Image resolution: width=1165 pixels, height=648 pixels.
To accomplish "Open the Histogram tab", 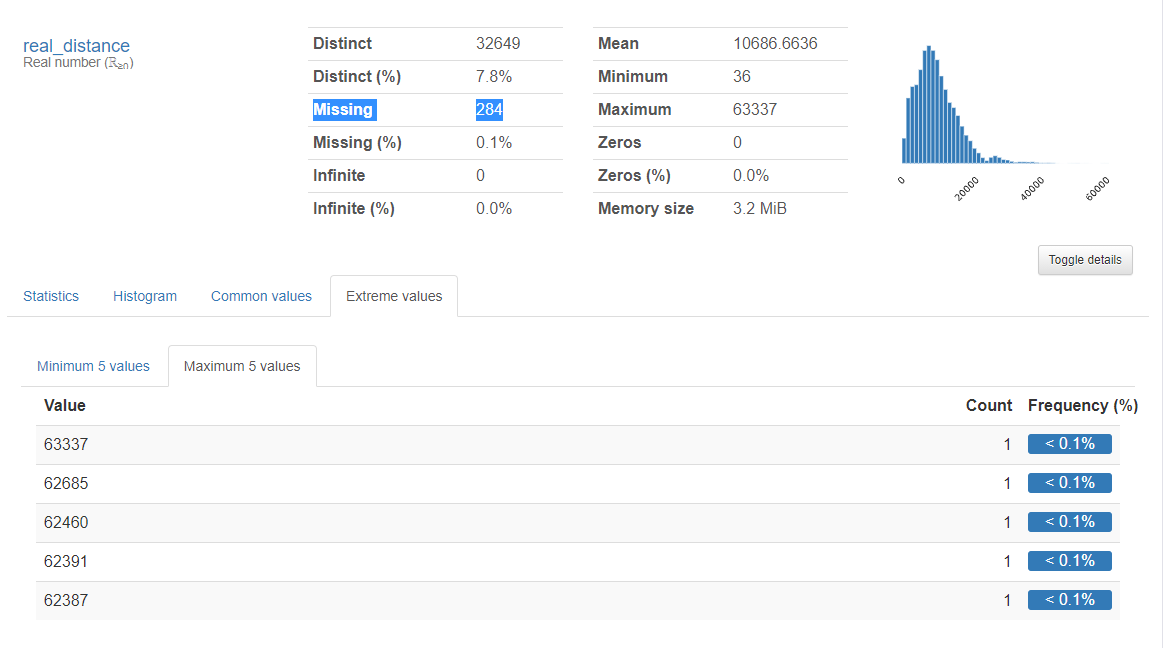I will coord(144,296).
